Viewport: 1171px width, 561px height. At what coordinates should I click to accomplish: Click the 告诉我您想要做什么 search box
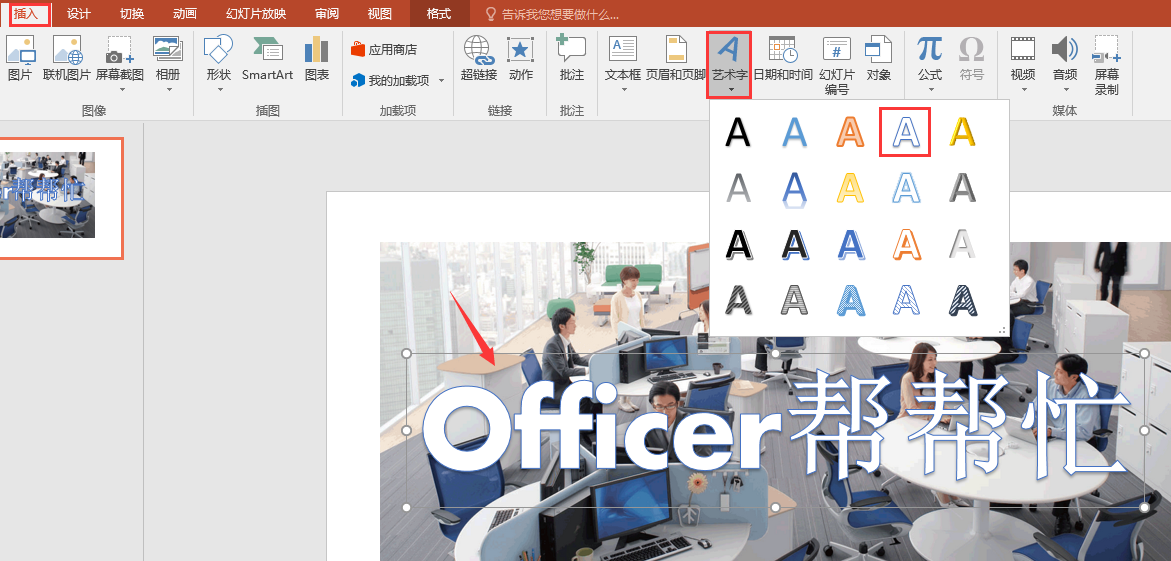560,14
